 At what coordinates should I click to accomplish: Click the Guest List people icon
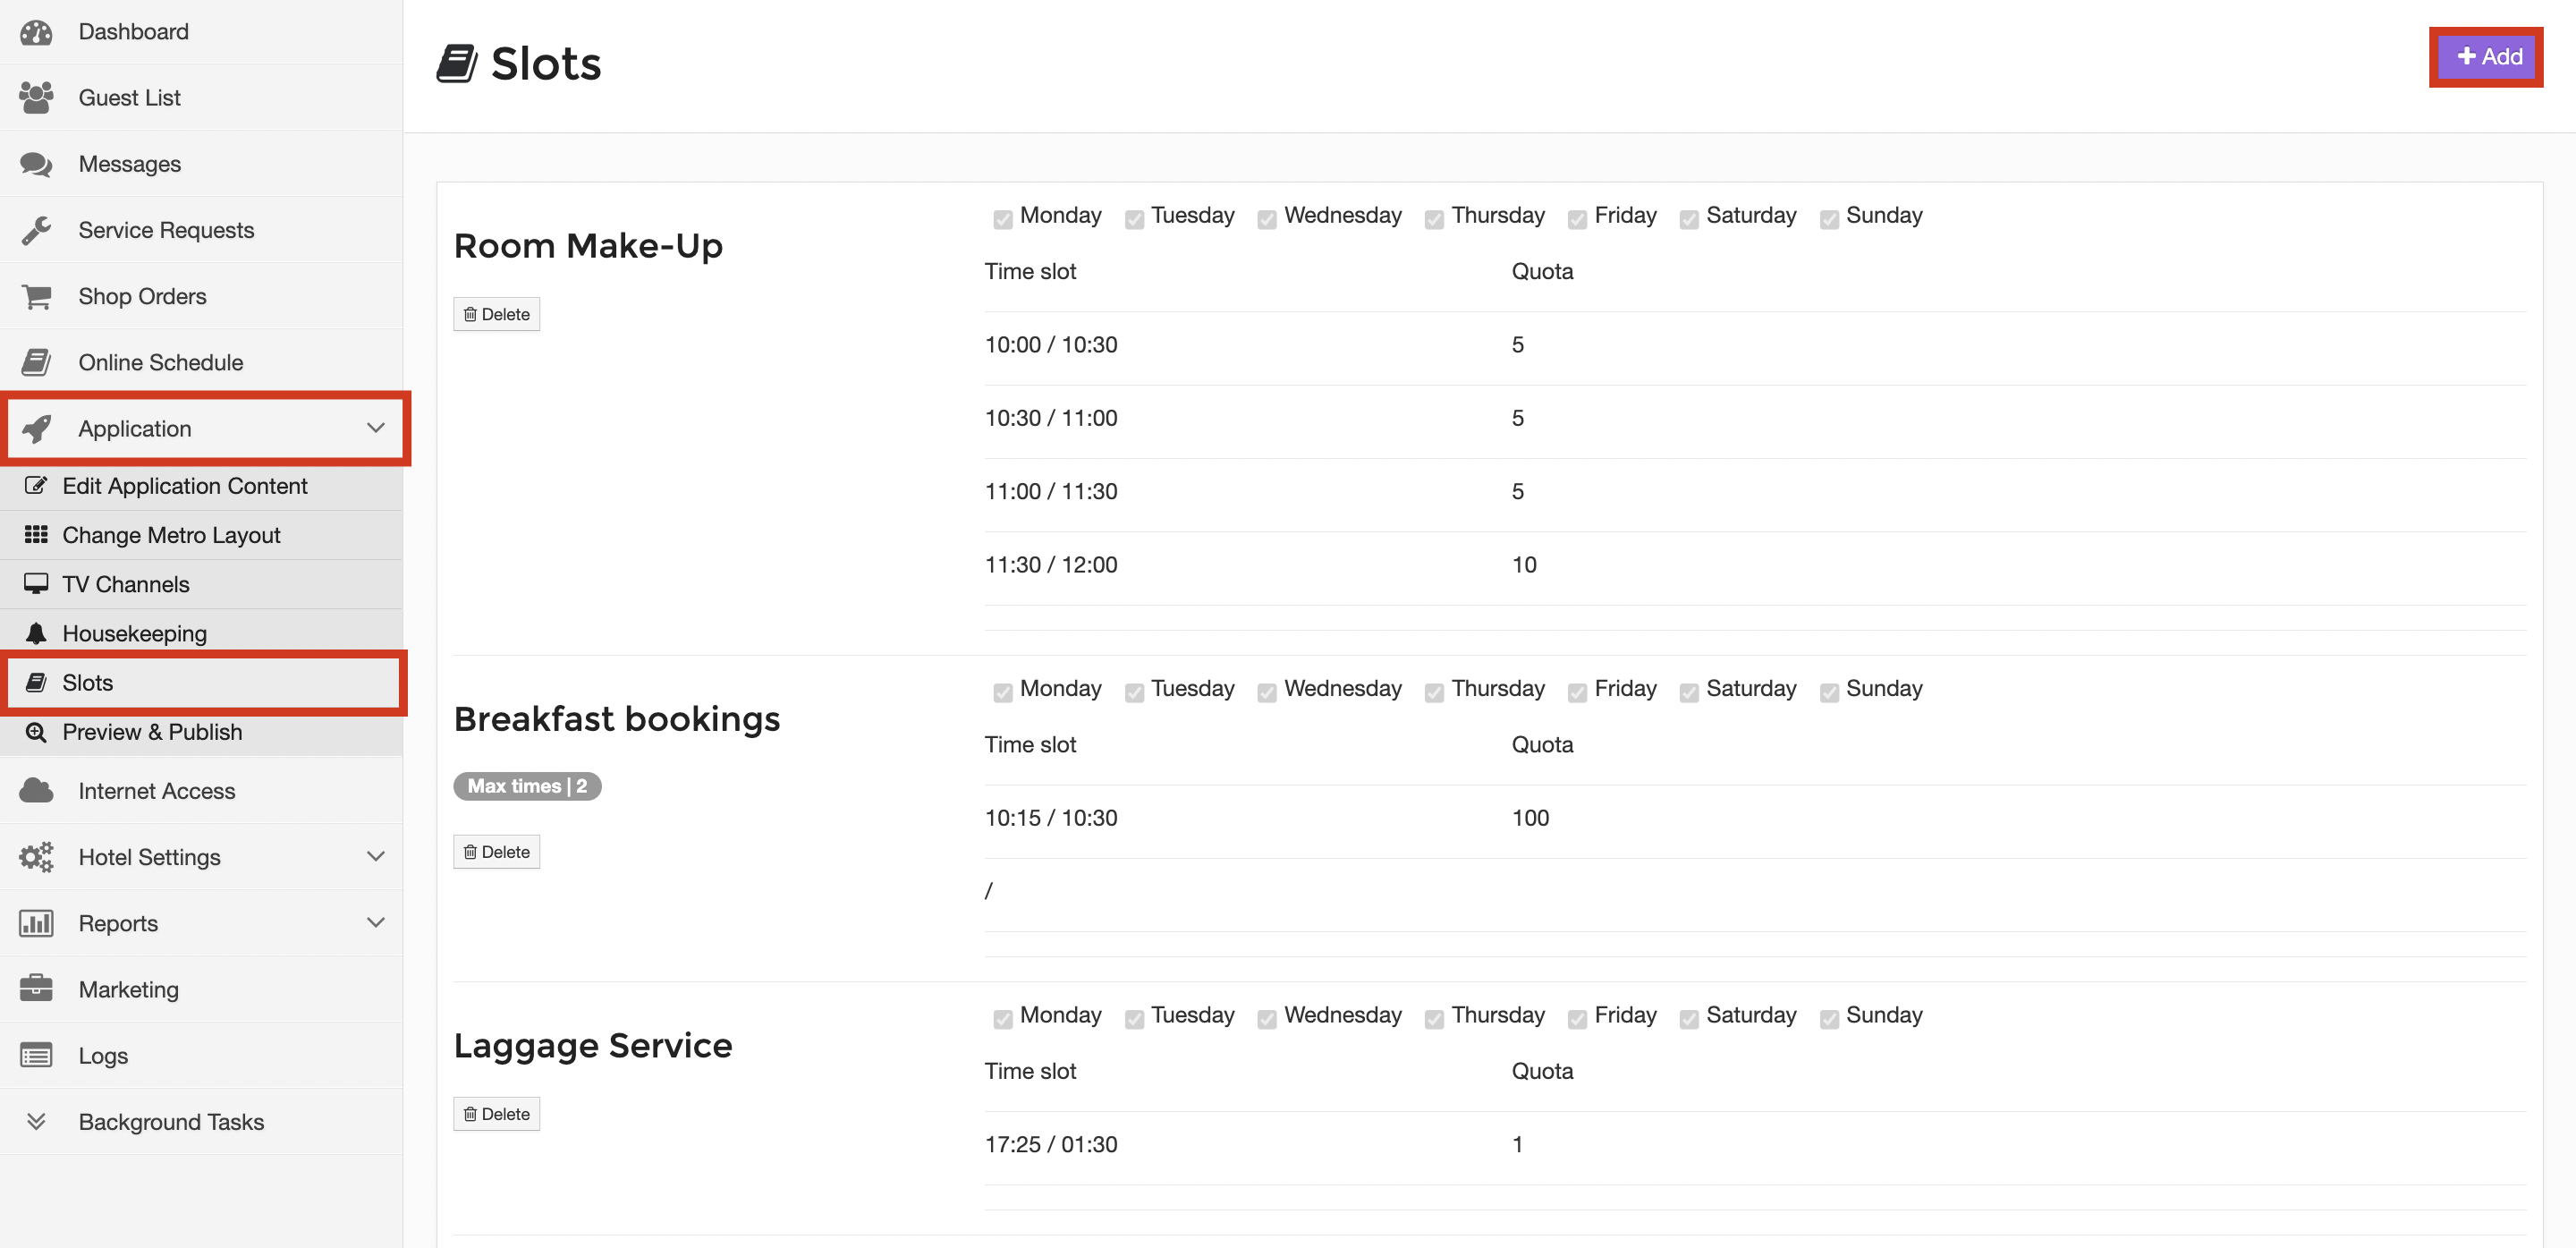[x=36, y=98]
